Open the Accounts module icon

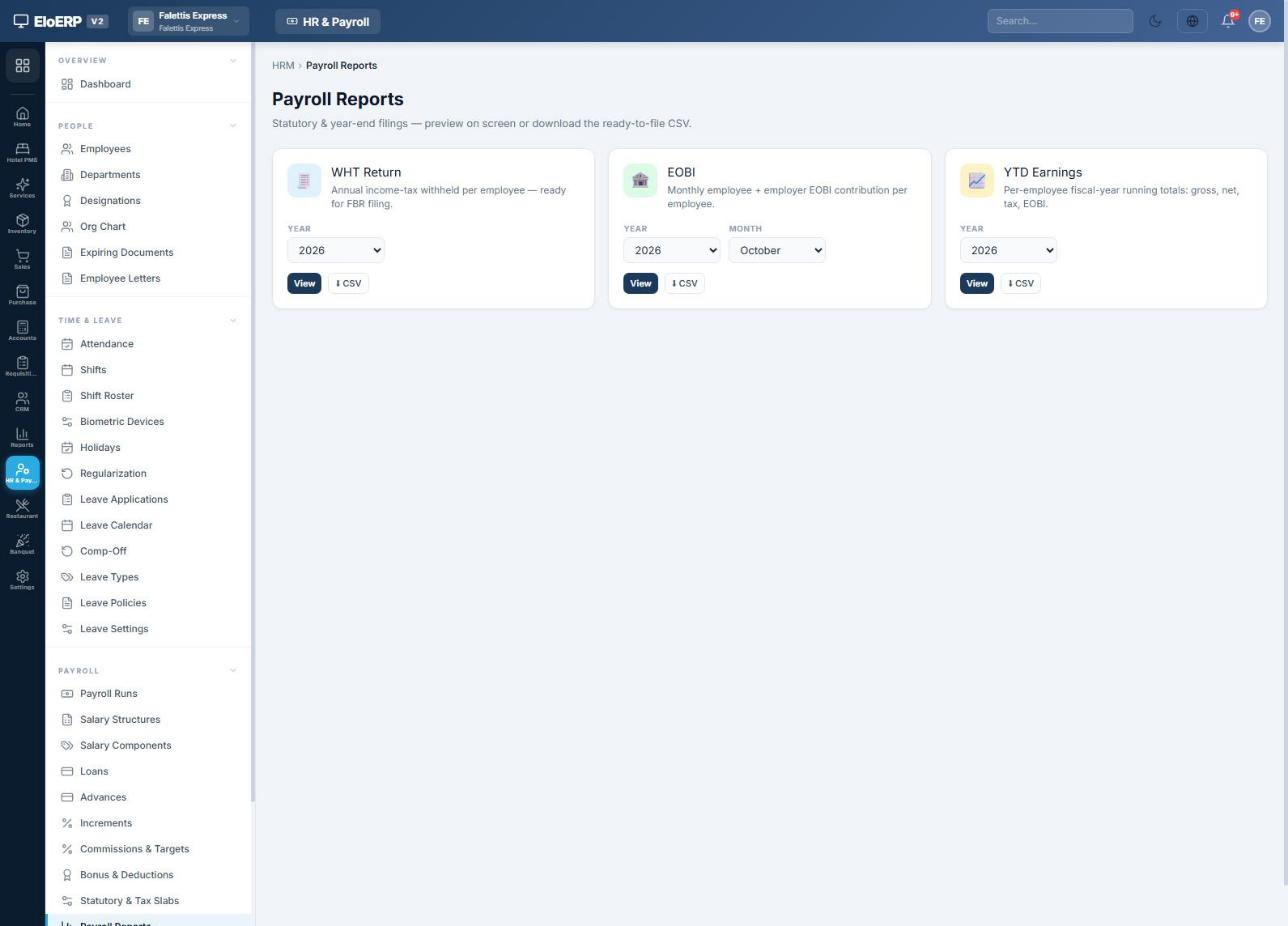click(x=22, y=330)
